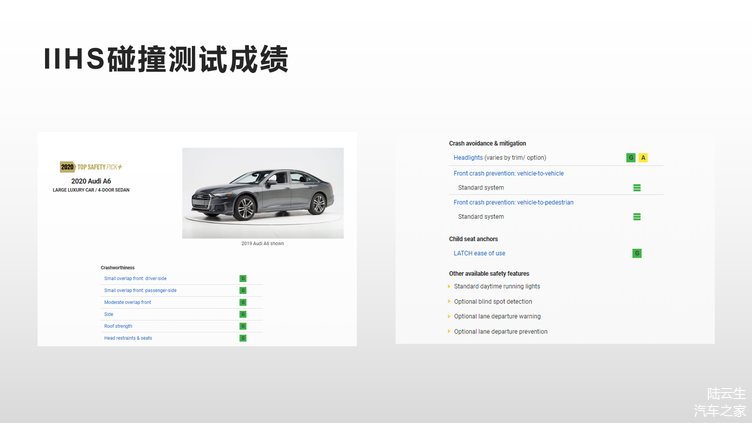Open Front crash prevention: vehicle-to-pedestrian link
Viewport: 752px width, 423px height.
tap(514, 202)
